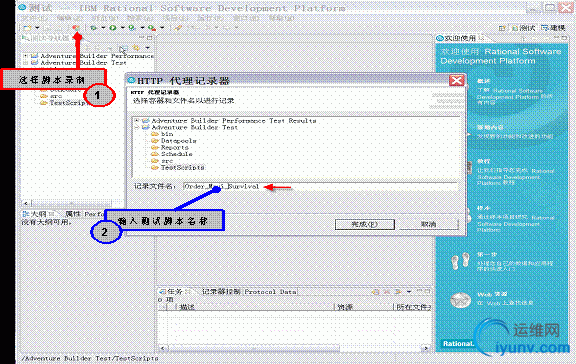Open the navigator view menu dropdown
576x364 pixels.
click(x=148, y=48)
